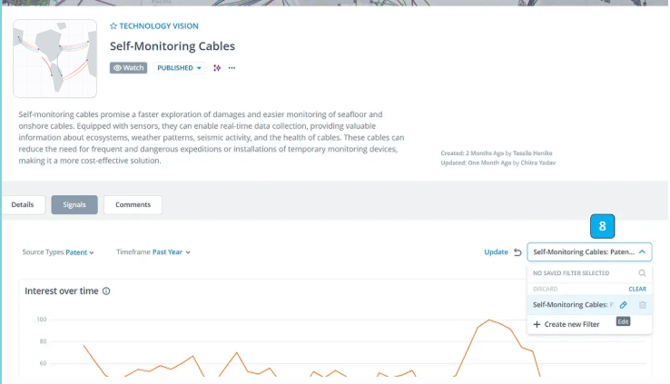
Task: Switch to the Comments tab
Action: click(133, 205)
